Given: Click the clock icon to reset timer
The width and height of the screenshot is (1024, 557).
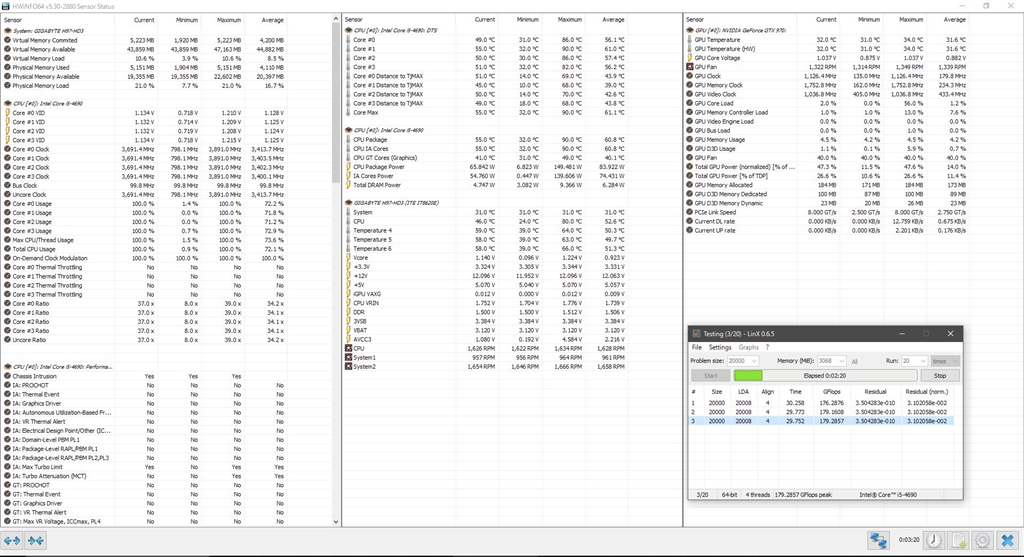Looking at the screenshot, I should point(932,540).
